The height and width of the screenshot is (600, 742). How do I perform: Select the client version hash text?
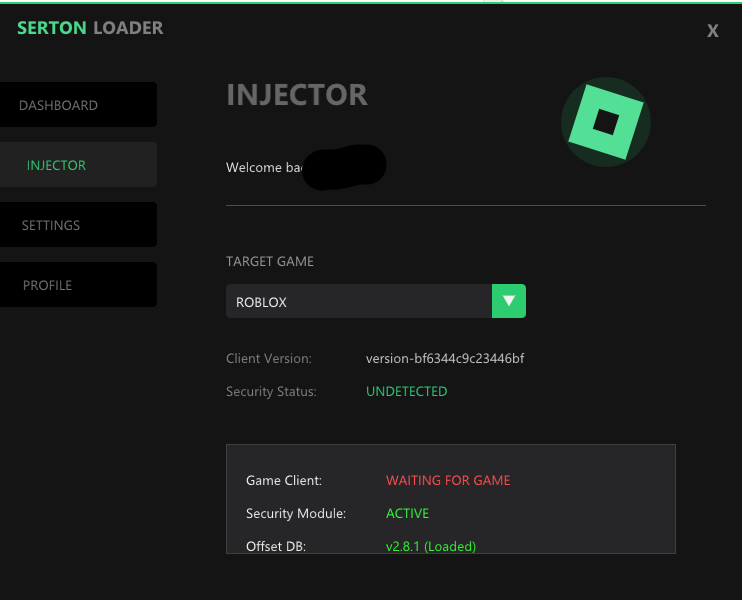click(445, 359)
